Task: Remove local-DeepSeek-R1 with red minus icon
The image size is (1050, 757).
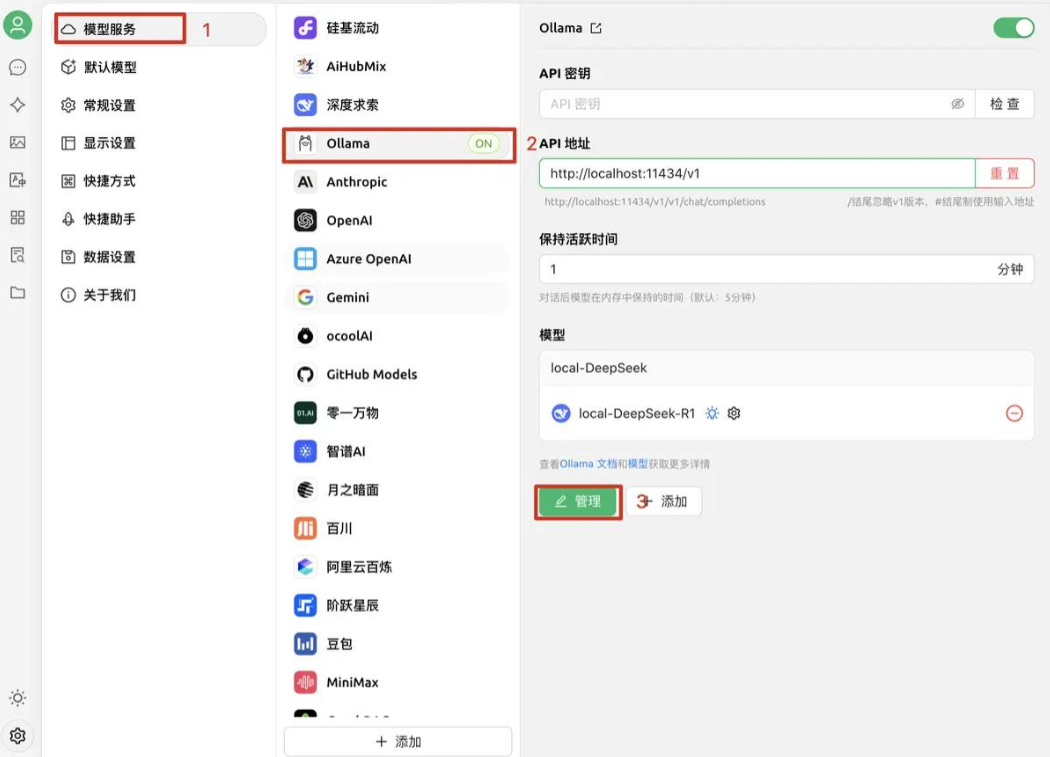Action: click(x=1014, y=413)
